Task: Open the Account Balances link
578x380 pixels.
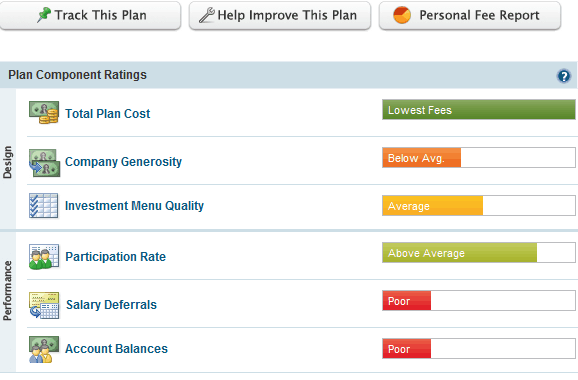Action: pyautogui.click(x=116, y=349)
